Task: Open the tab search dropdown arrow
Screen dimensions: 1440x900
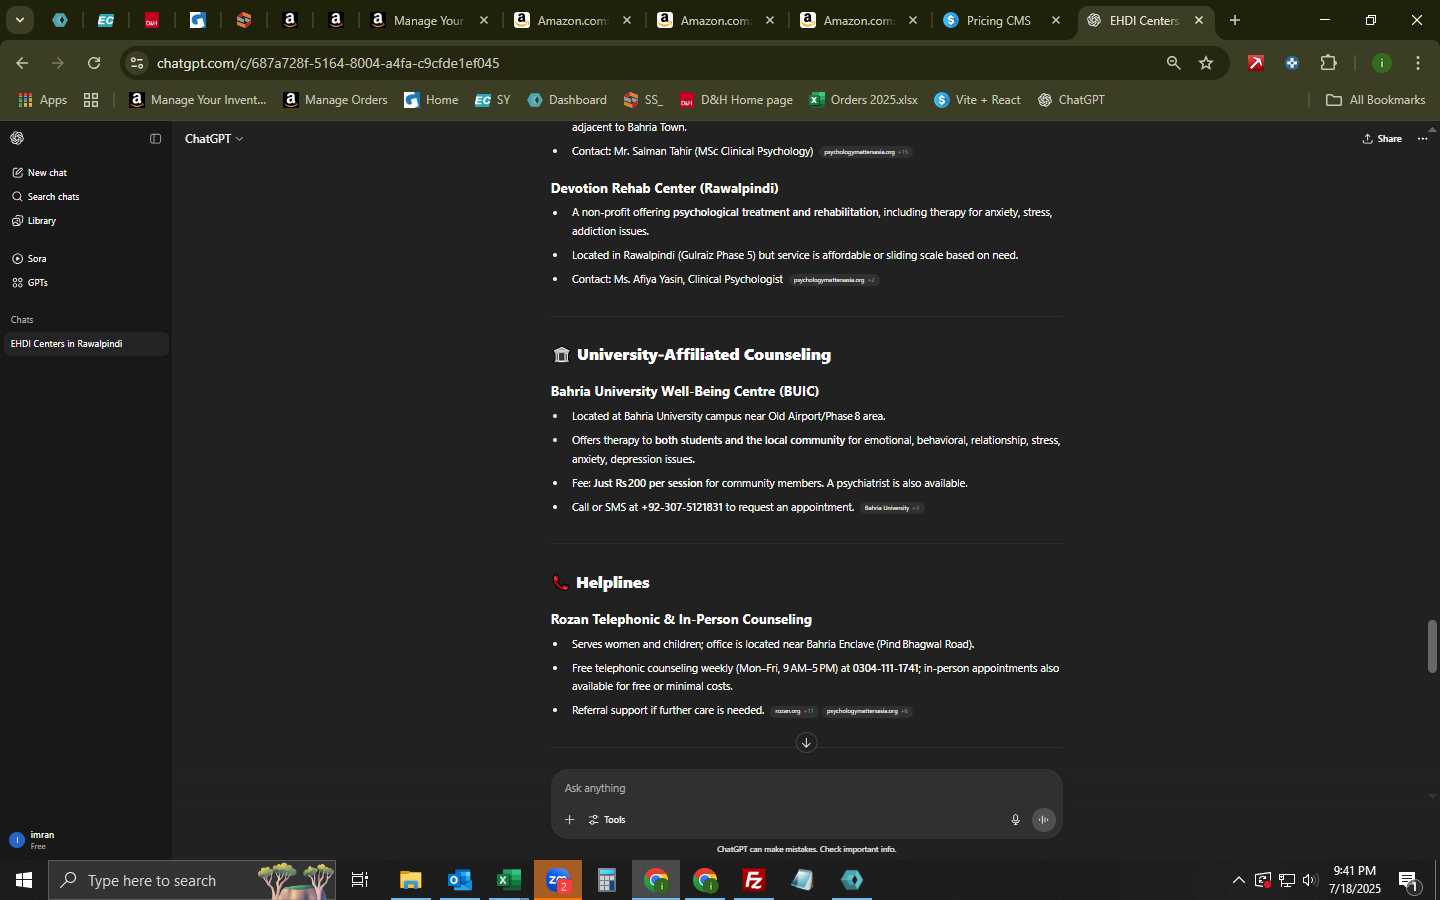Action: (x=19, y=20)
